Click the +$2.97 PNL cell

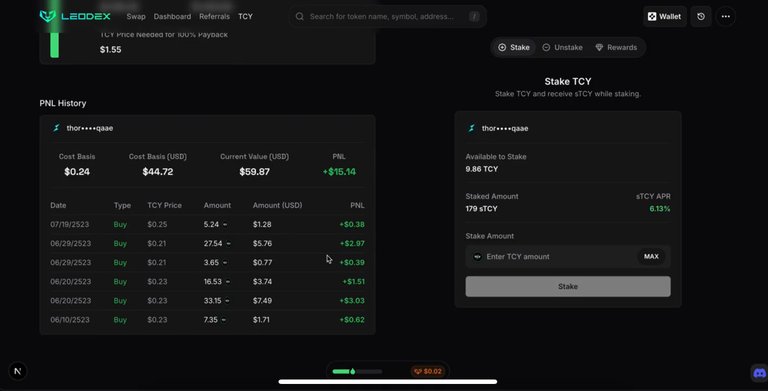352,244
